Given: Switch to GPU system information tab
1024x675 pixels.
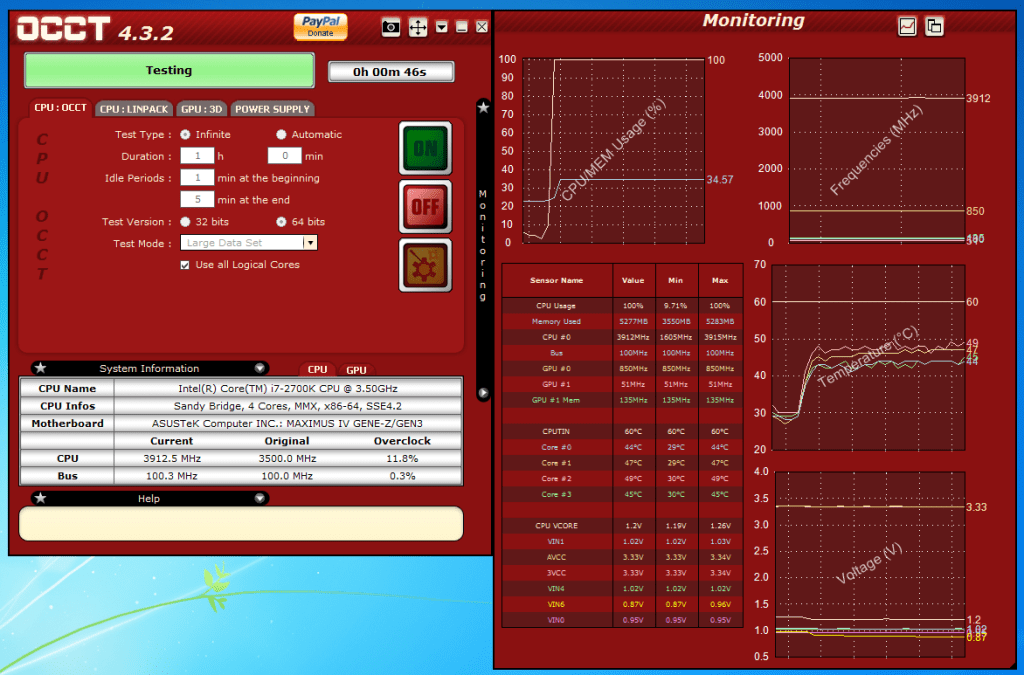Looking at the screenshot, I should [356, 370].
